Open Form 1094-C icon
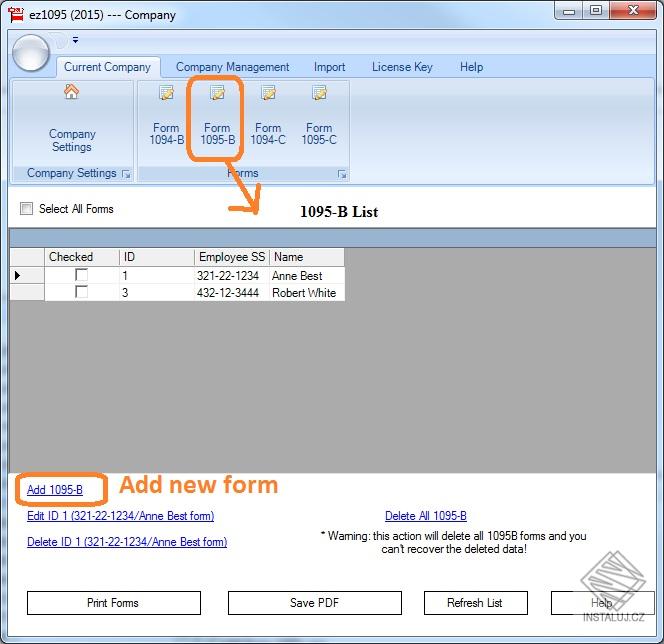 268,92
